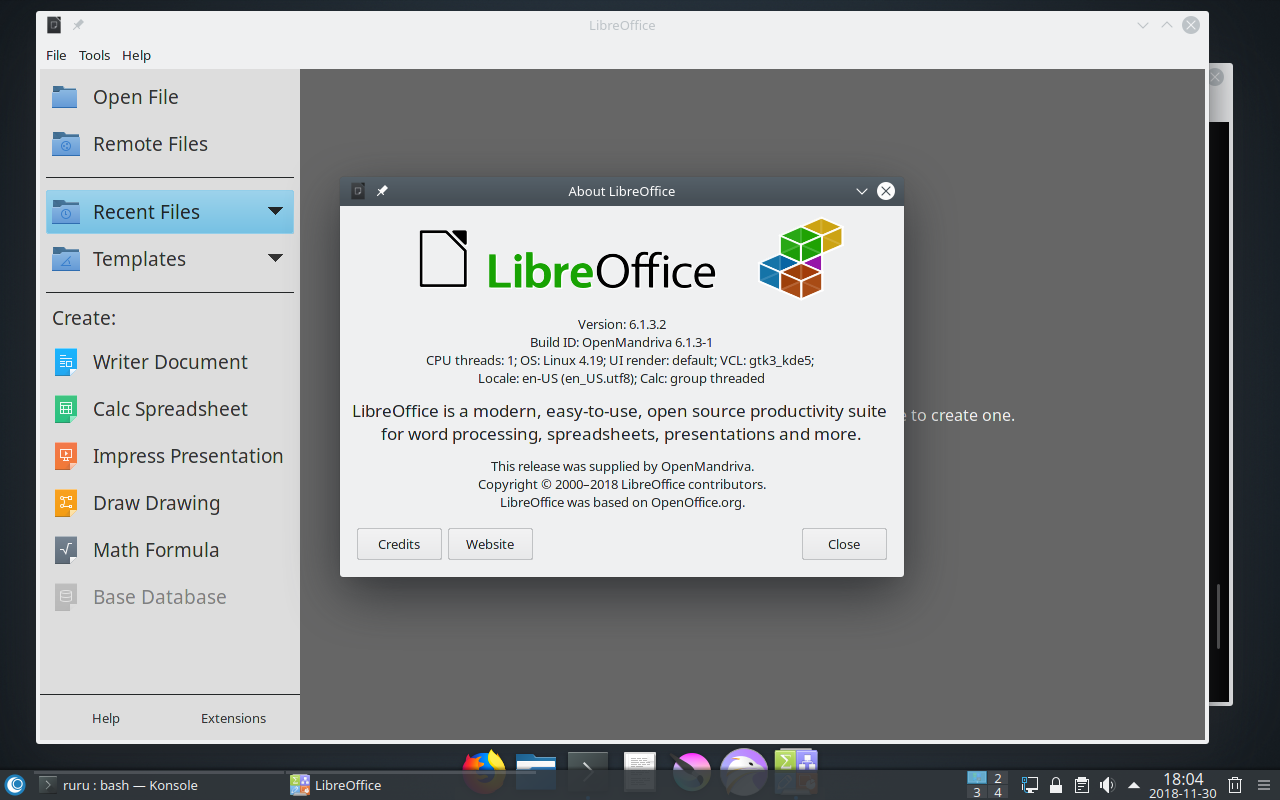Select the Open File label

[x=136, y=97]
